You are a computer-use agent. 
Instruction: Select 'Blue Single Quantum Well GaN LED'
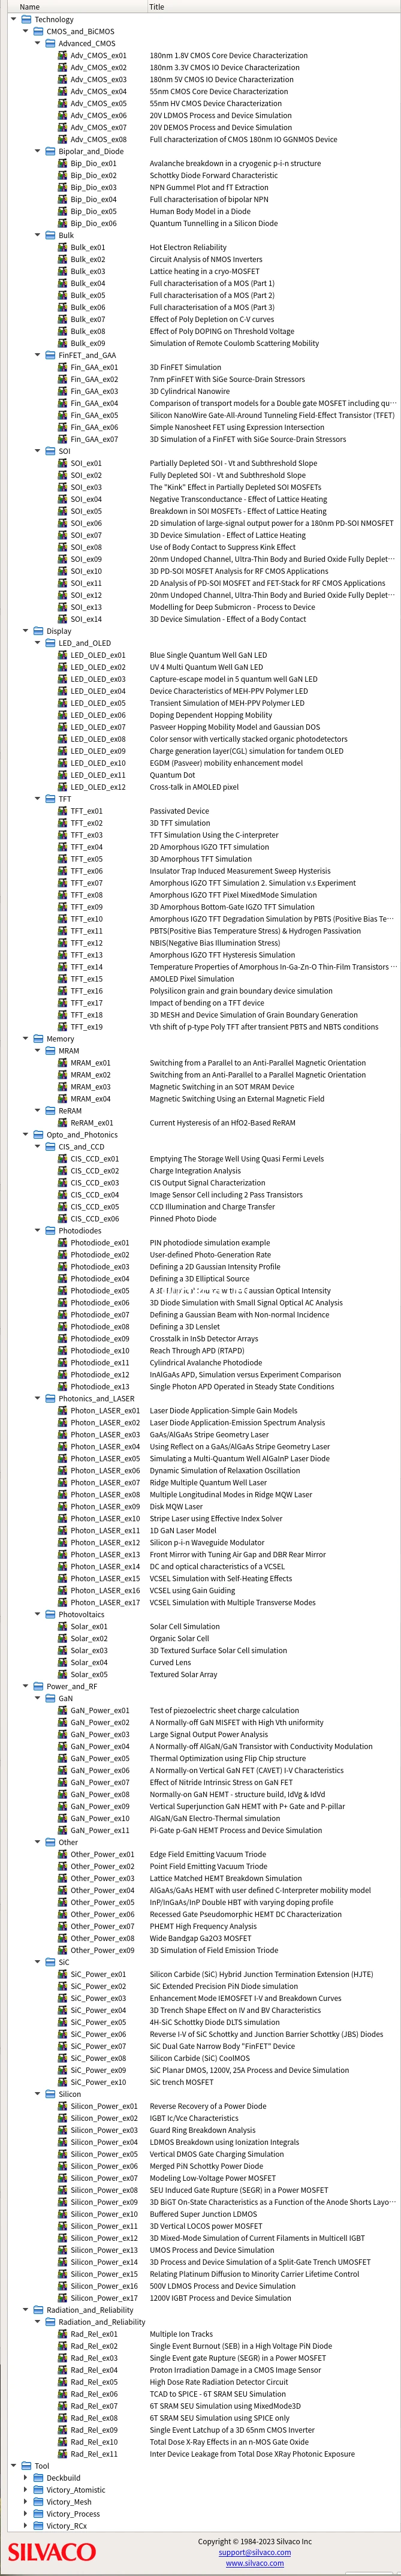tap(207, 656)
